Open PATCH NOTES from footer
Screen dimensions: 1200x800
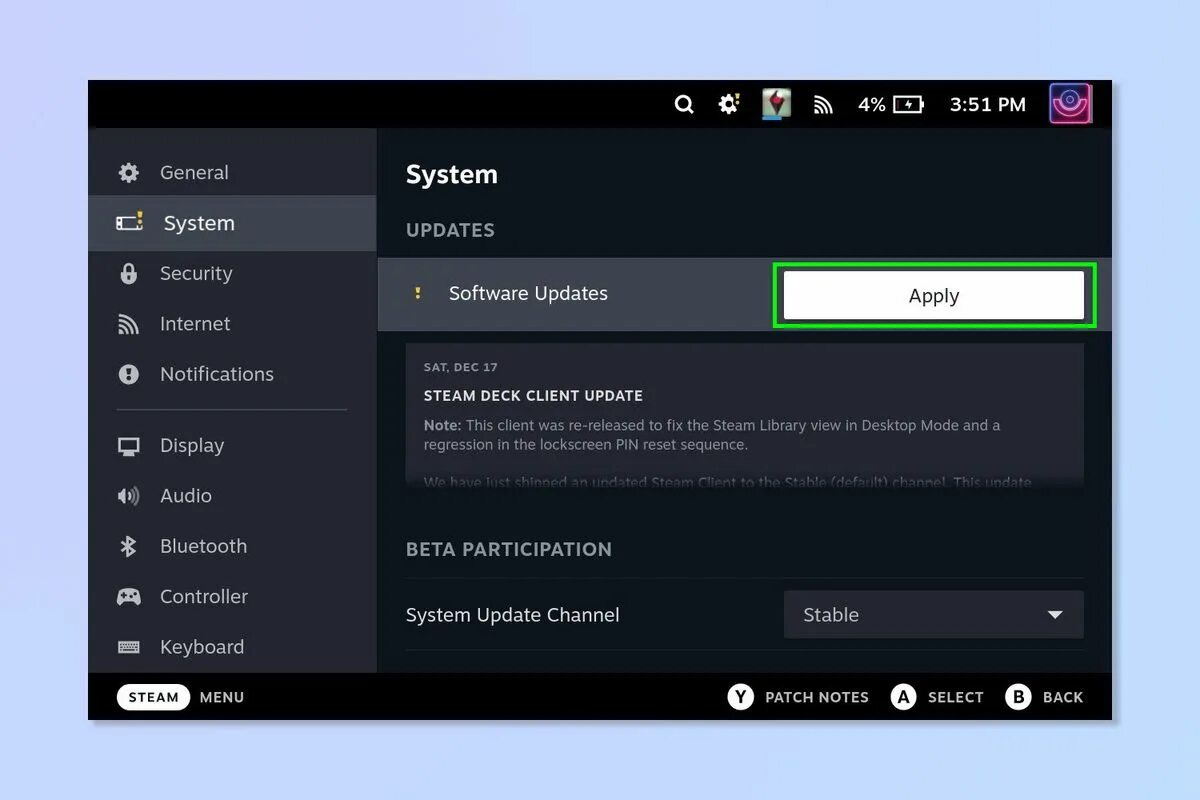pos(817,697)
